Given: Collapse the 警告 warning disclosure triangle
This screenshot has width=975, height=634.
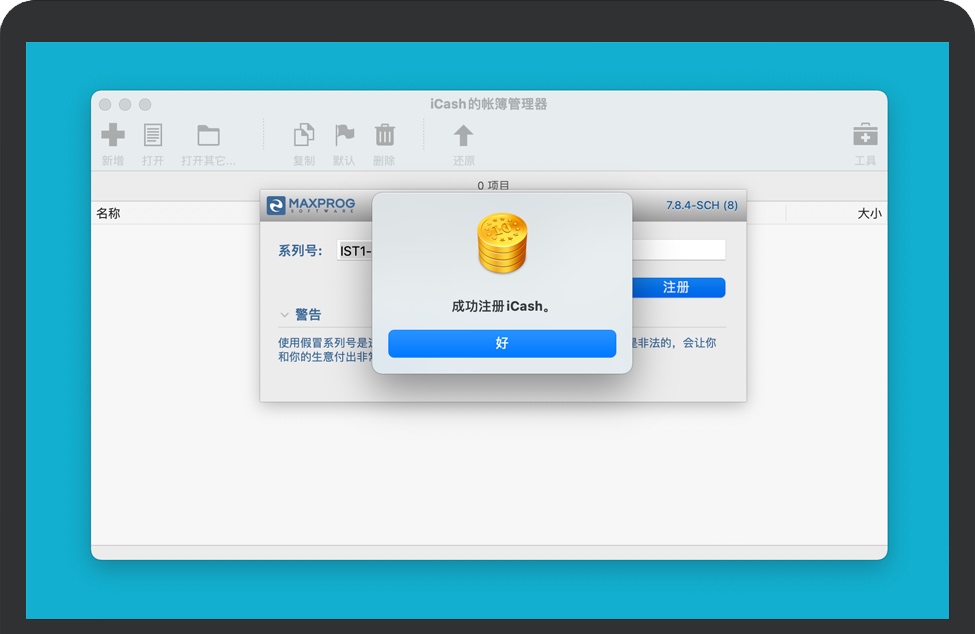Looking at the screenshot, I should (285, 314).
